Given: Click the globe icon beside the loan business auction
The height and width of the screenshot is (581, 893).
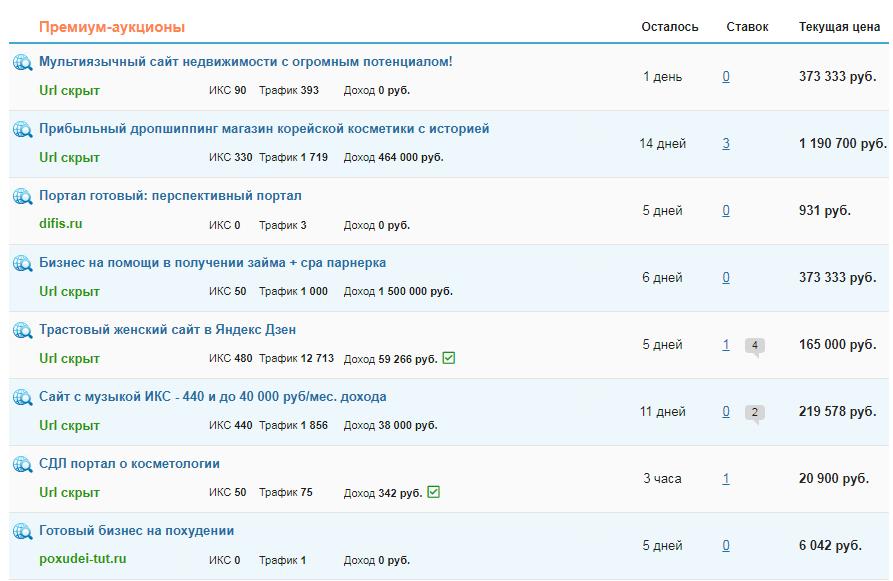Looking at the screenshot, I should (23, 263).
